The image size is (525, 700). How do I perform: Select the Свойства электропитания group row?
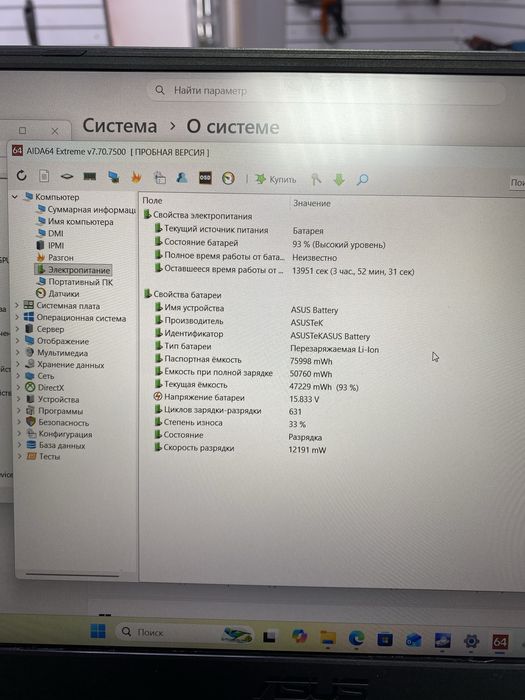[198, 215]
